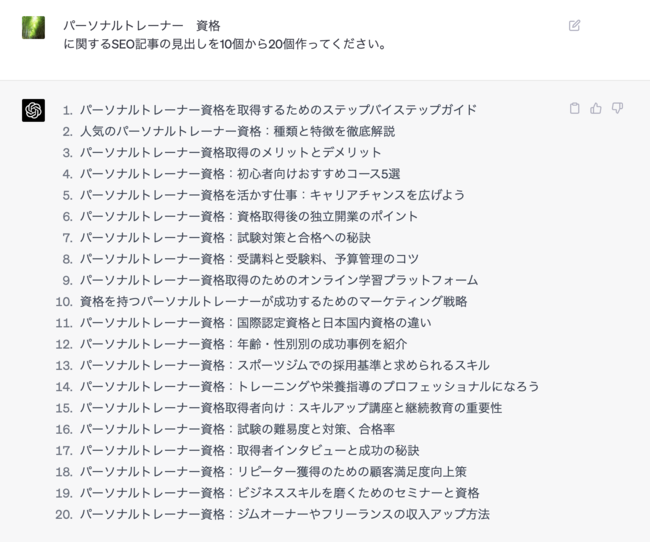Viewport: 650px width, 542px height.
Task: Click list item 10 about マーケティング戦略
Action: pyautogui.click(x=273, y=301)
